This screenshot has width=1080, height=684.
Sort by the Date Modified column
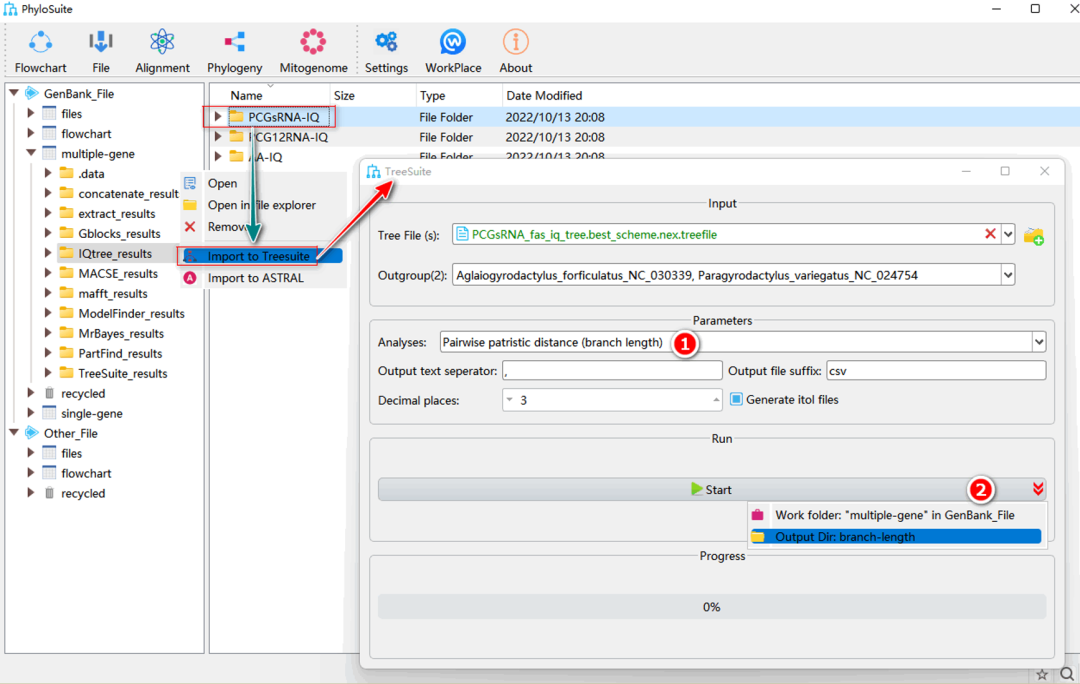click(544, 96)
